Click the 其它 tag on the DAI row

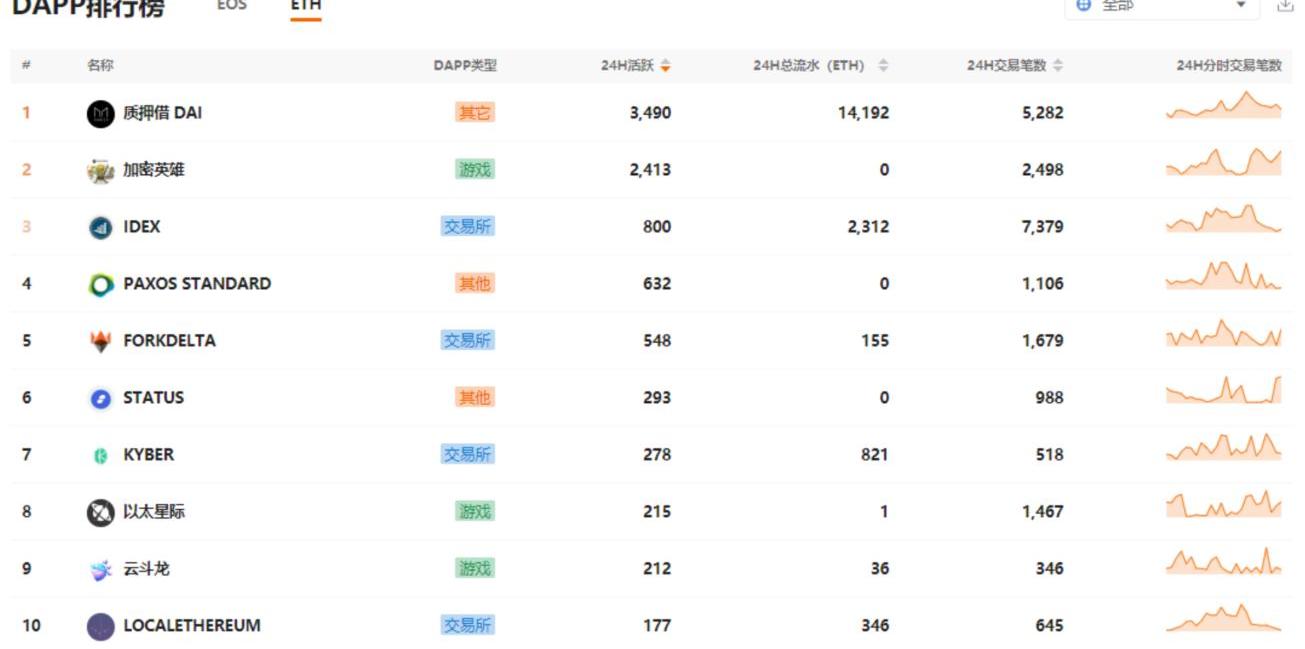point(474,113)
